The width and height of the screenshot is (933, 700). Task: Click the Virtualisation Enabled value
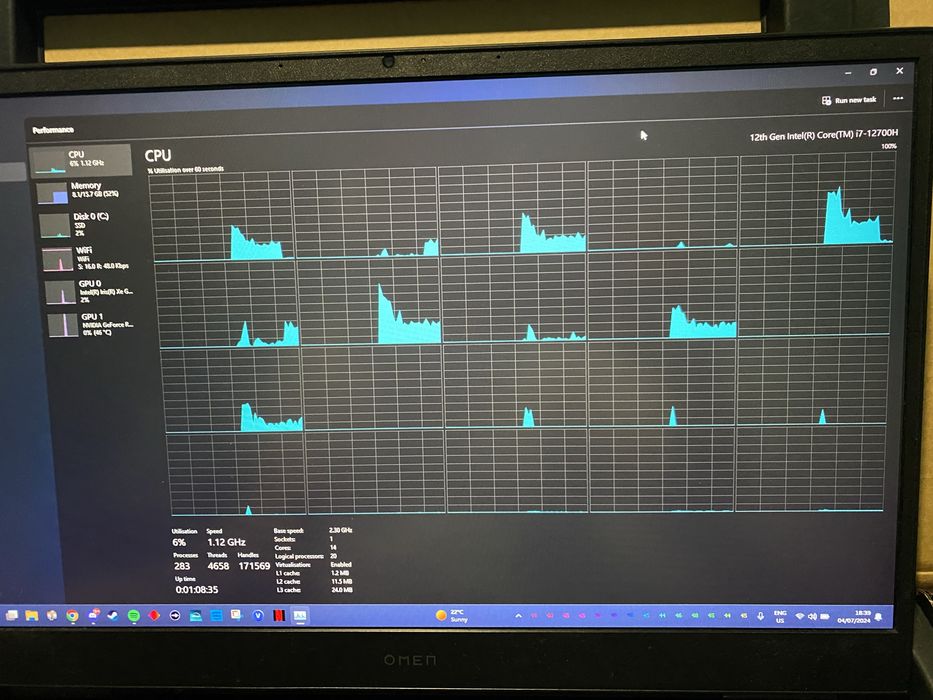pos(341,564)
